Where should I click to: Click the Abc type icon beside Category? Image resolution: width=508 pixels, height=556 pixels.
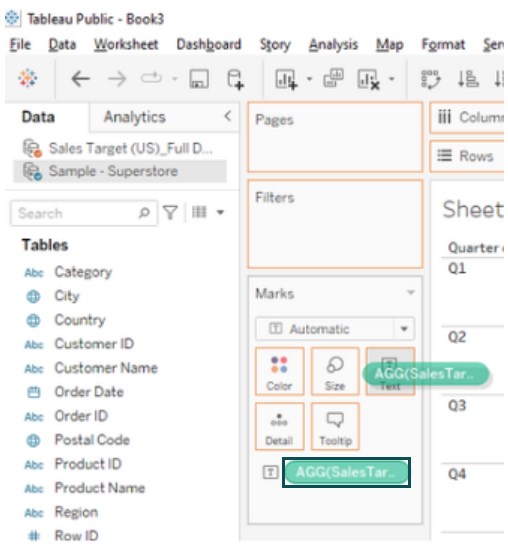(34, 273)
